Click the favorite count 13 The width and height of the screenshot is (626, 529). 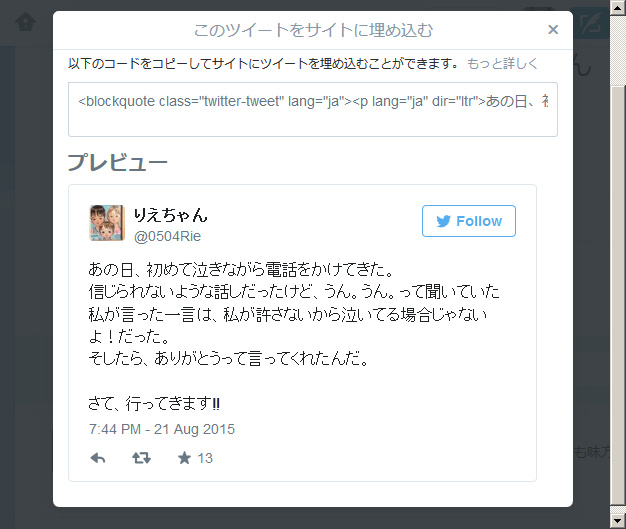(205, 458)
